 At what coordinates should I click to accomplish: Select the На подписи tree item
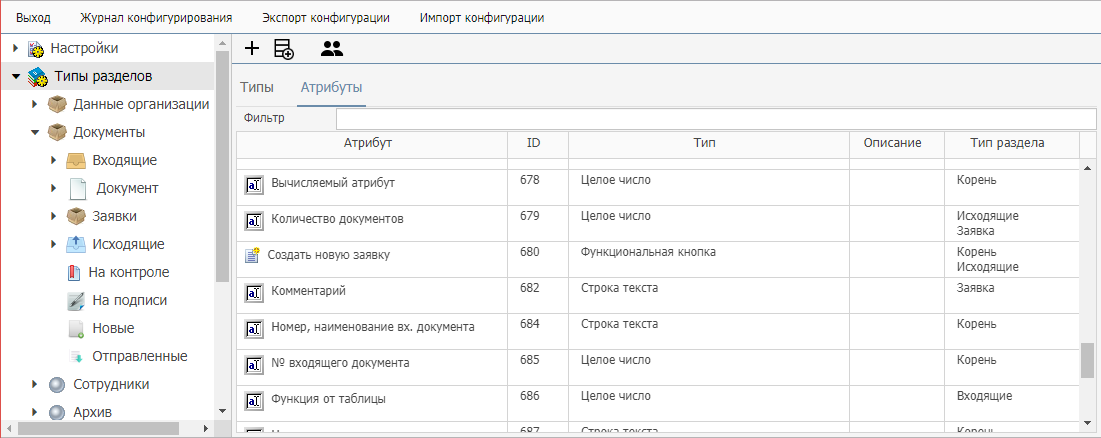129,300
